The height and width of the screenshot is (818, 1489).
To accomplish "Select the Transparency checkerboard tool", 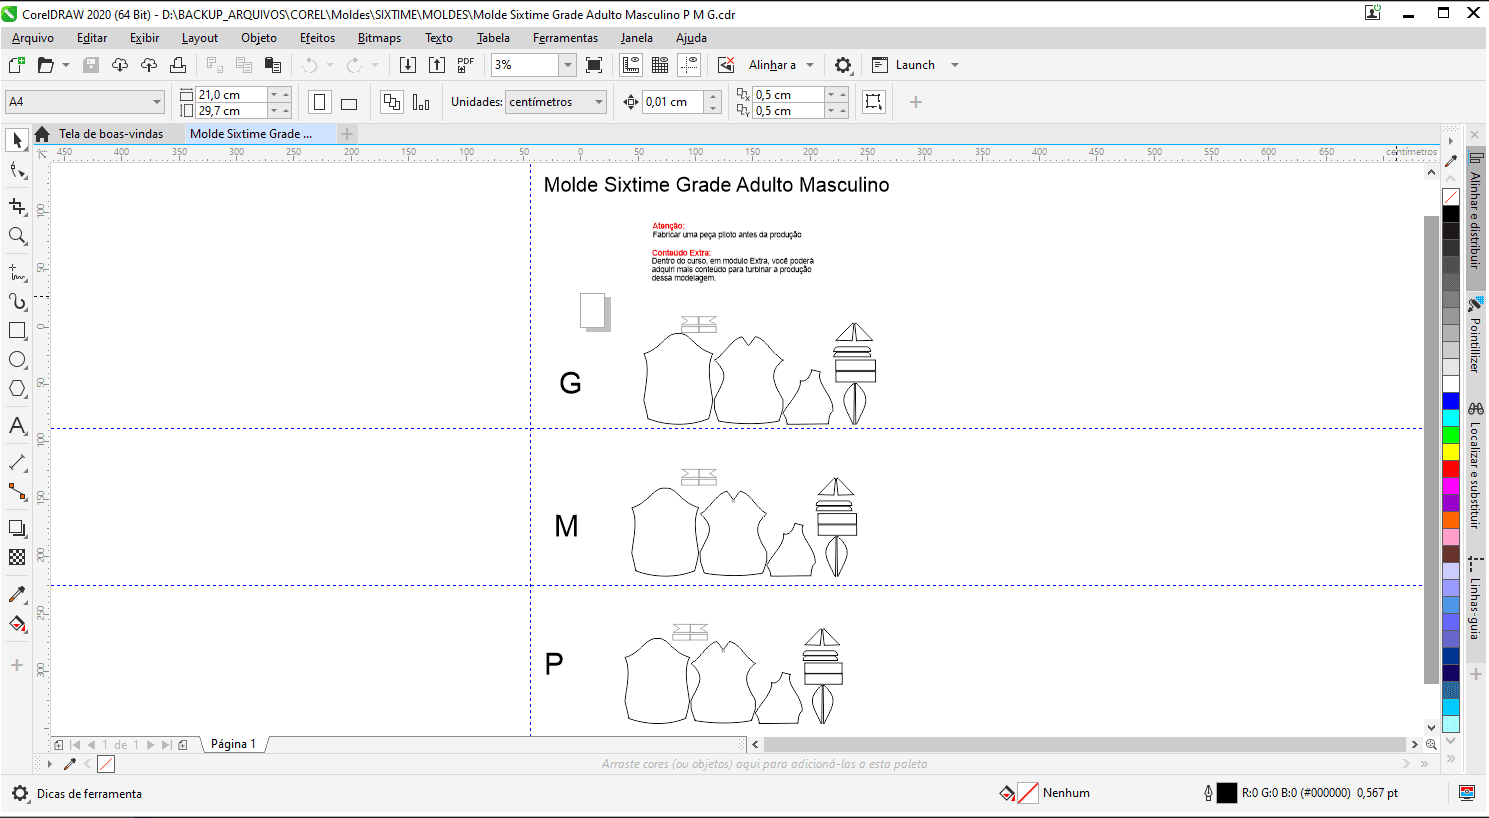I will click(17, 557).
